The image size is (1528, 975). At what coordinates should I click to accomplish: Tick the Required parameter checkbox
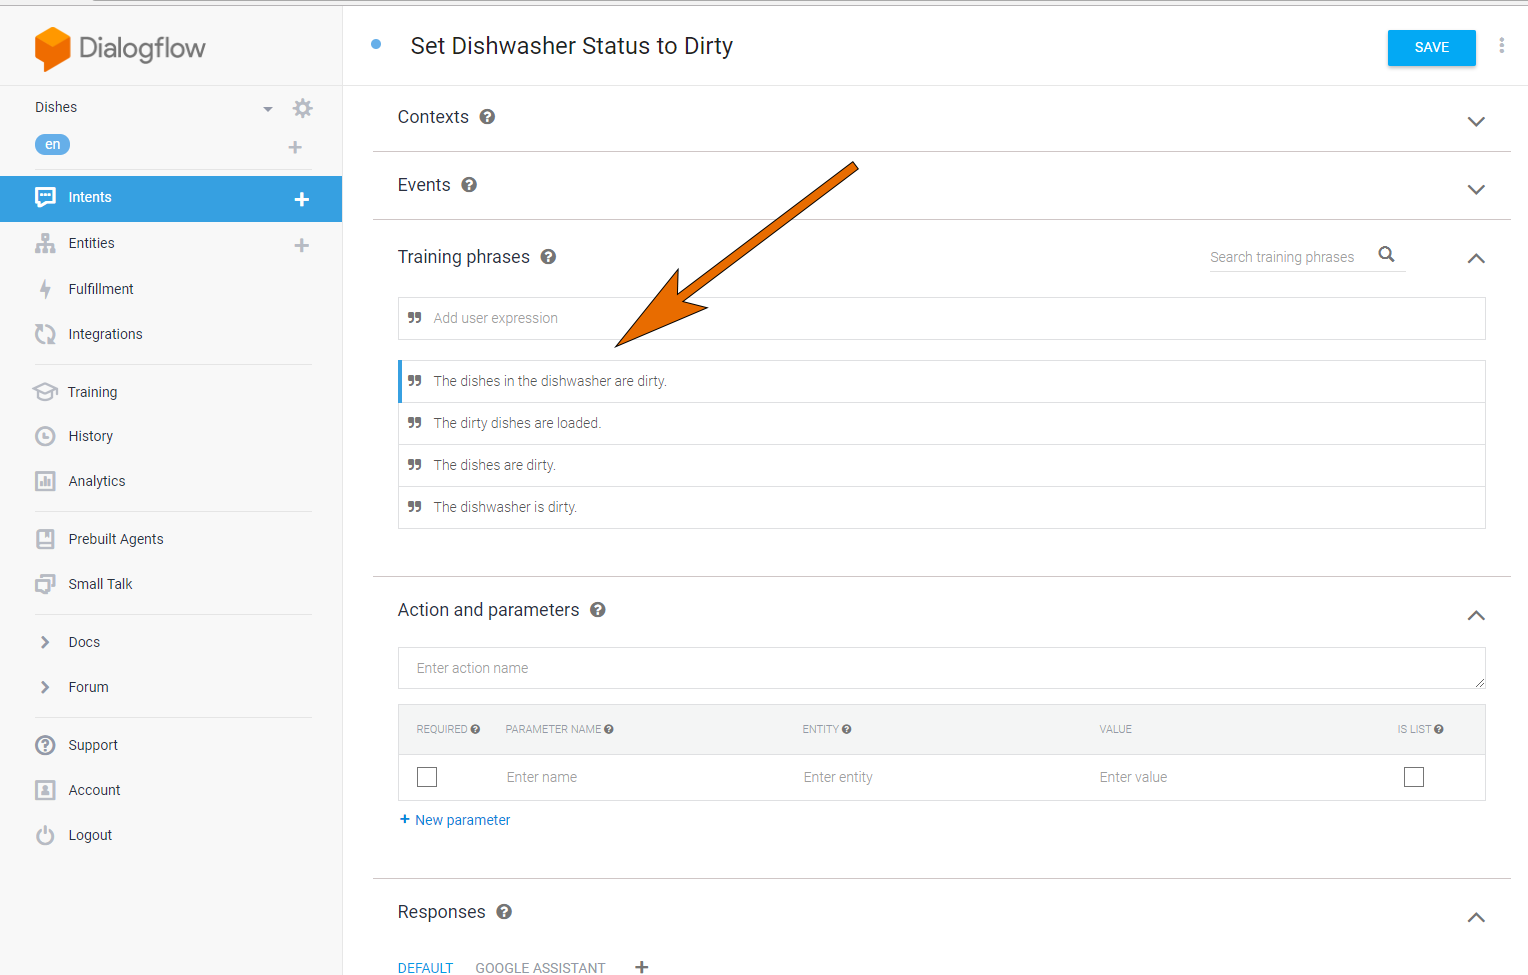point(427,777)
